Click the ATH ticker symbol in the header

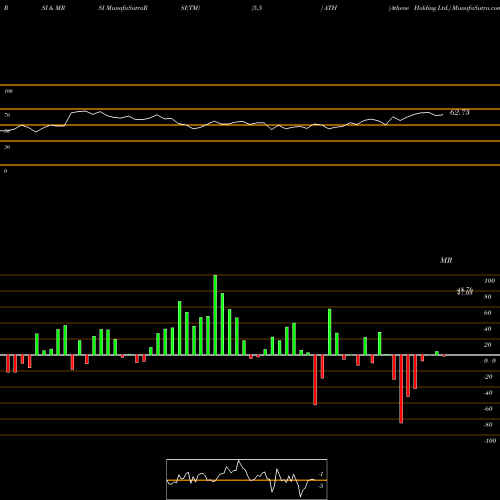tap(330, 8)
